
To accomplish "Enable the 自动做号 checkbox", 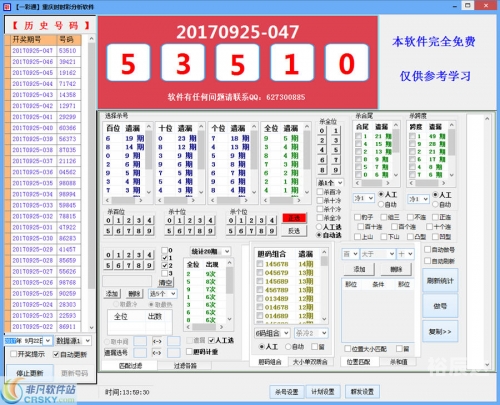I will click(x=428, y=249).
